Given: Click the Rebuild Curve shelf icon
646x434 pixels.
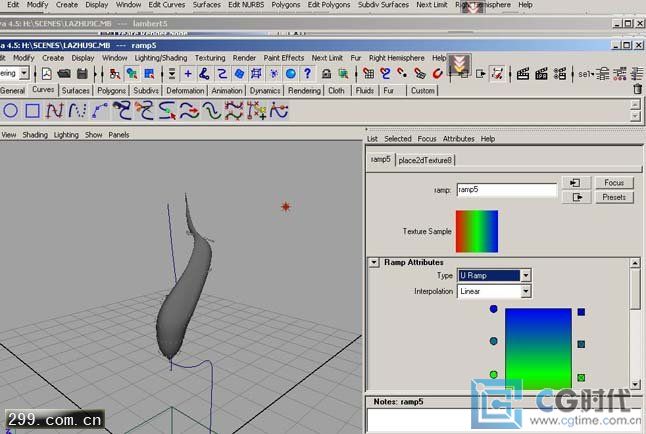Looking at the screenshot, I should 234,111.
